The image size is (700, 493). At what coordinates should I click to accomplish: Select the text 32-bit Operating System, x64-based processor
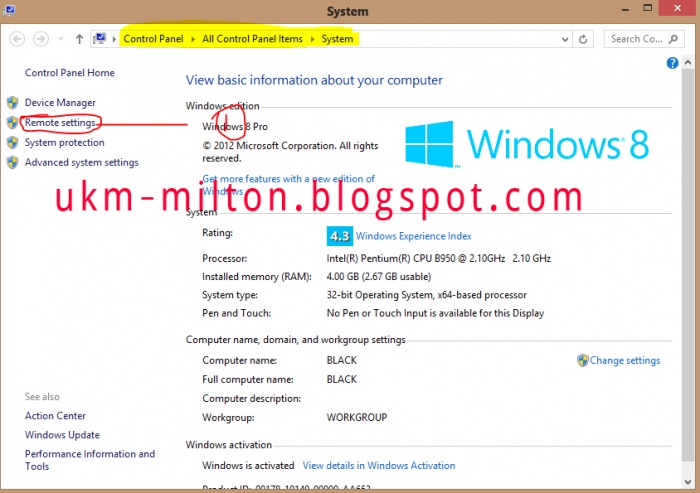427,295
